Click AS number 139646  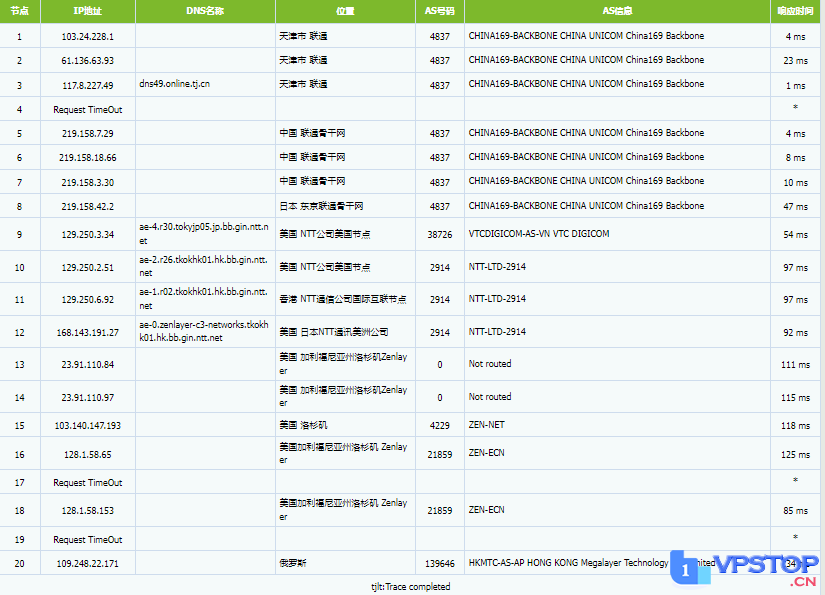point(440,564)
